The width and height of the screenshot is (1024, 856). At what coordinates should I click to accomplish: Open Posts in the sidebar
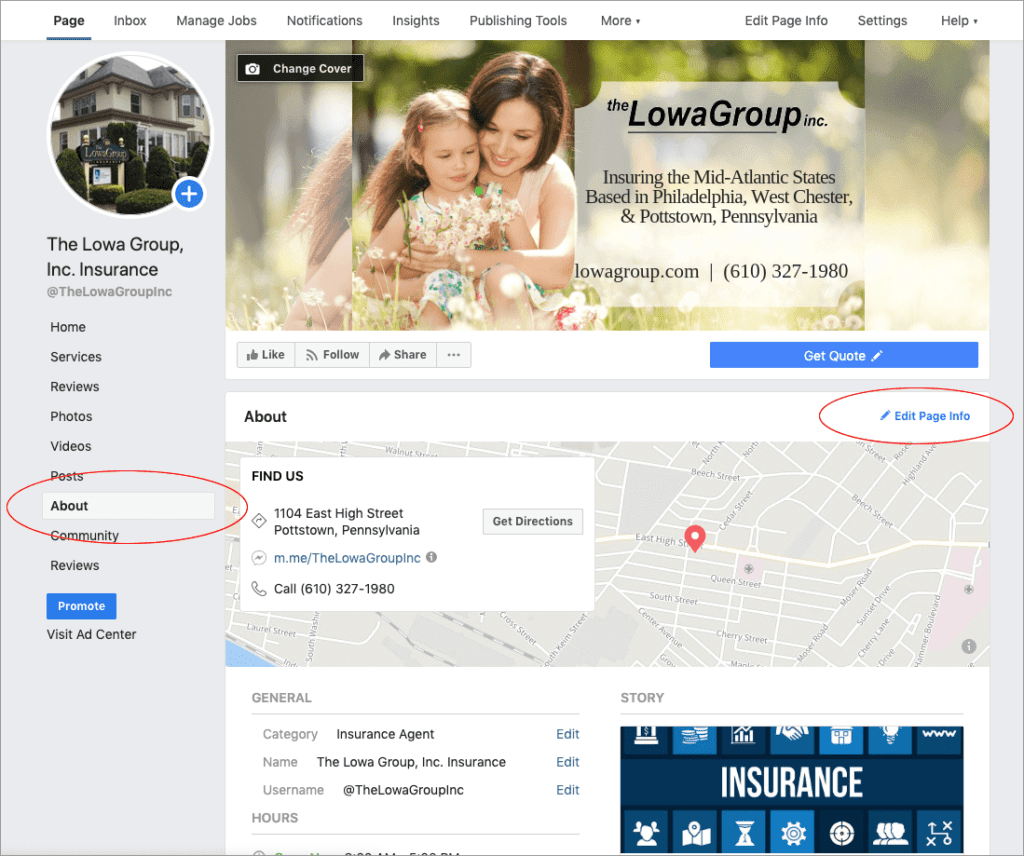pos(67,476)
